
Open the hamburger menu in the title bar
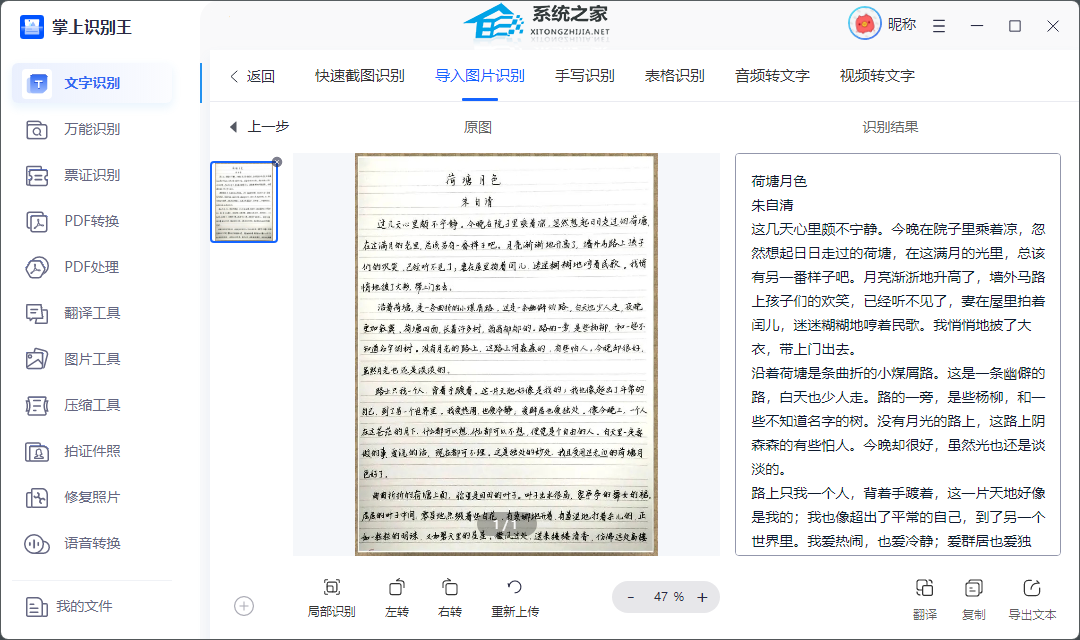tap(939, 26)
